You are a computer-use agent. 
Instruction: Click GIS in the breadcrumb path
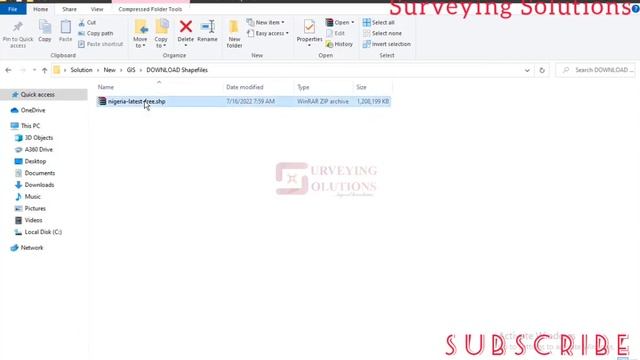[x=131, y=70]
